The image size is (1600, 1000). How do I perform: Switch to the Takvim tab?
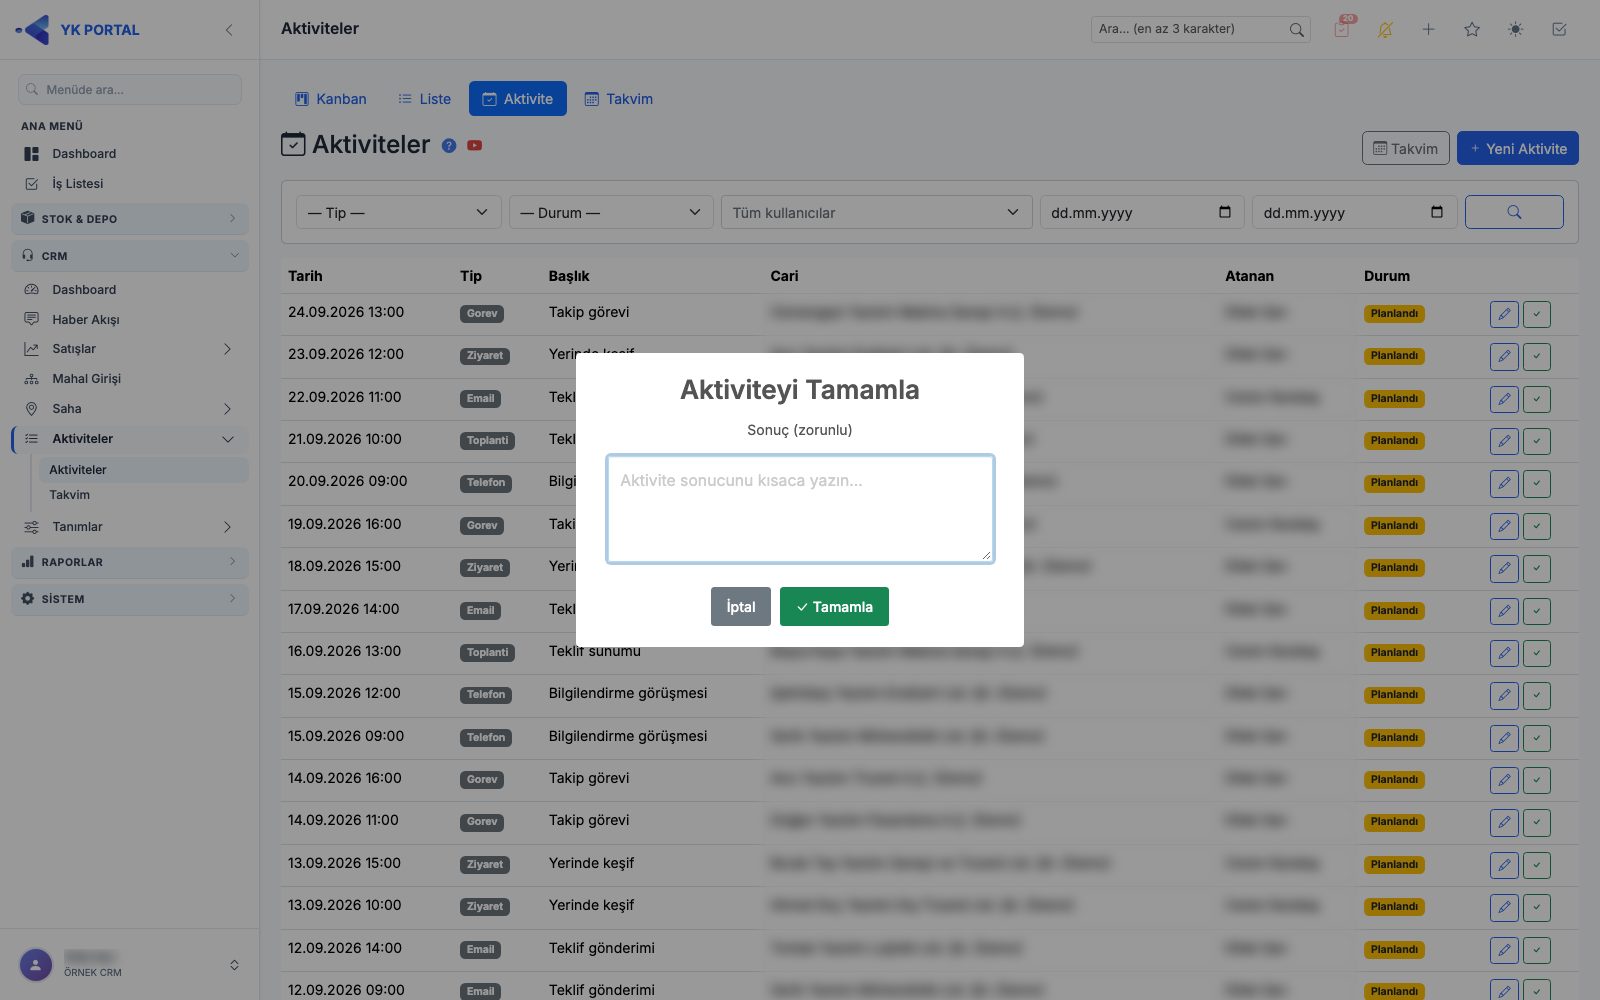coord(618,99)
